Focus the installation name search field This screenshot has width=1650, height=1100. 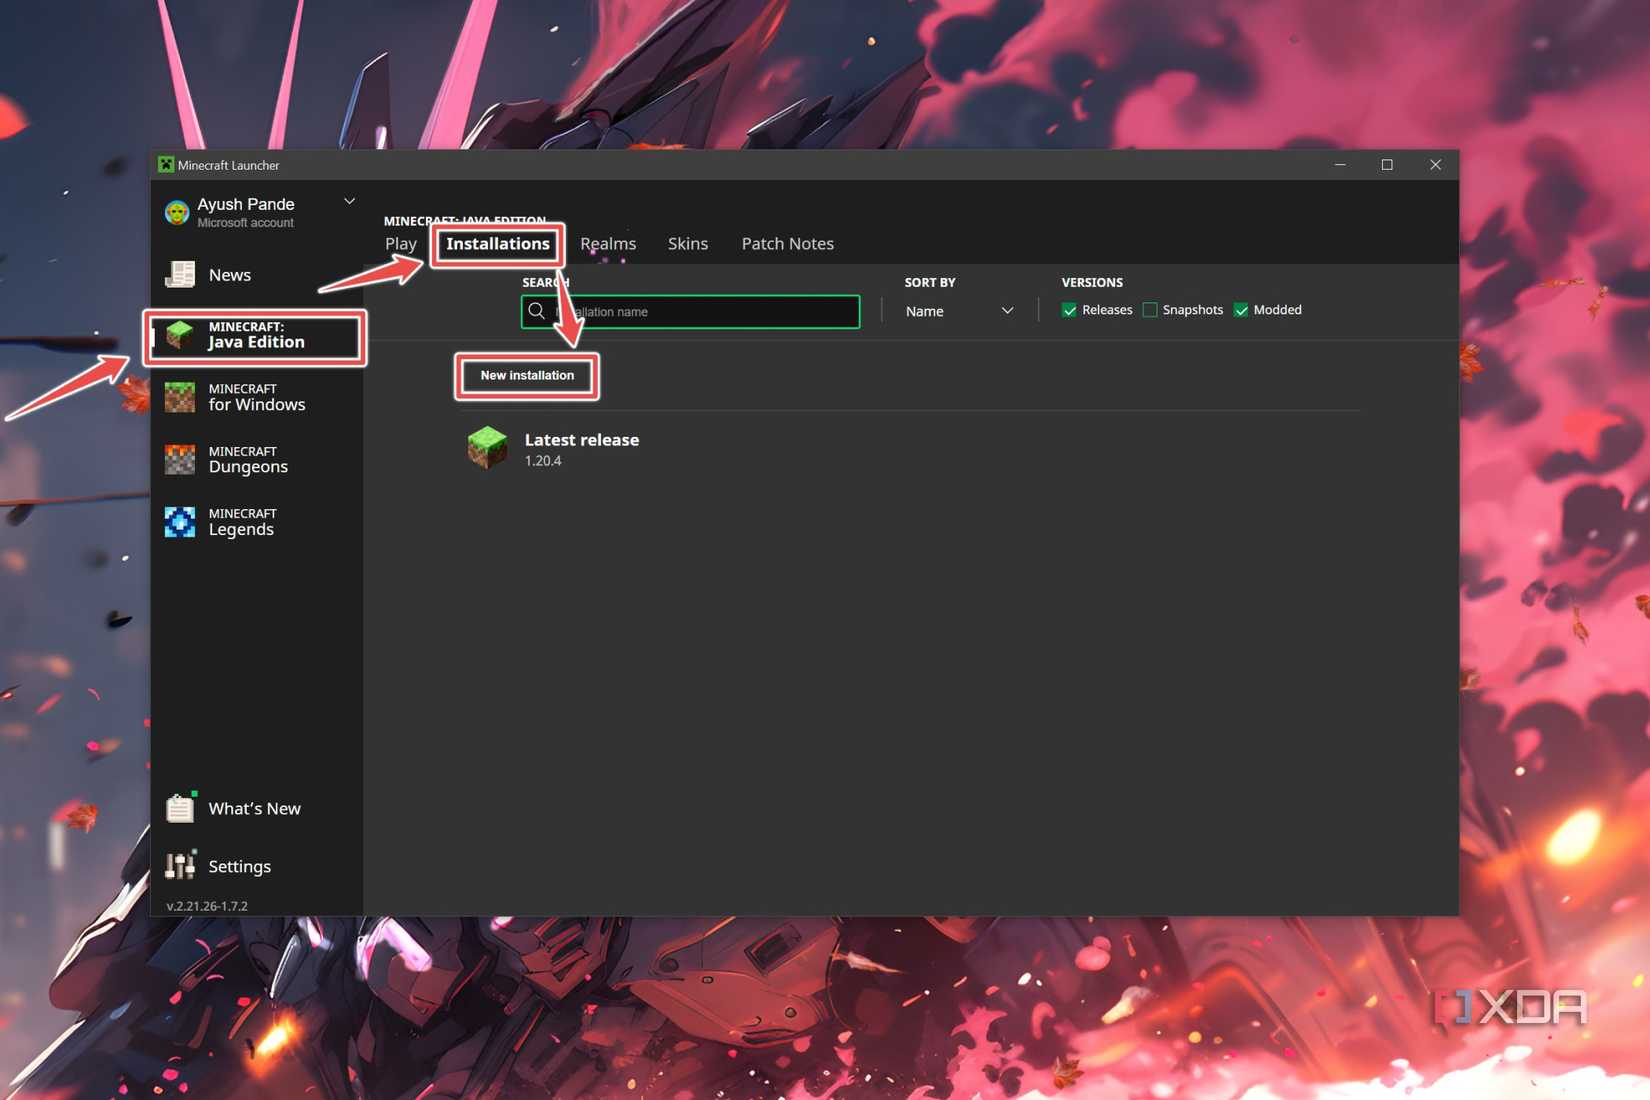tap(700, 312)
